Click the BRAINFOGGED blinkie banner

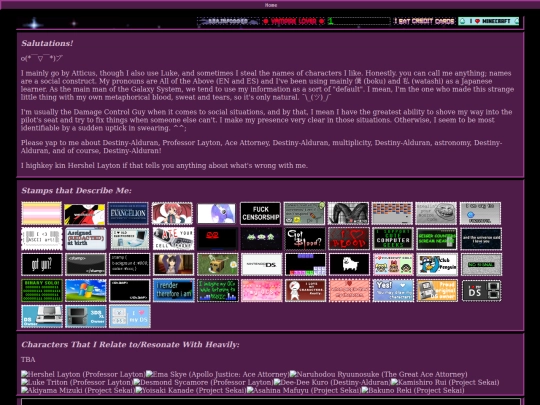(x=228, y=21)
